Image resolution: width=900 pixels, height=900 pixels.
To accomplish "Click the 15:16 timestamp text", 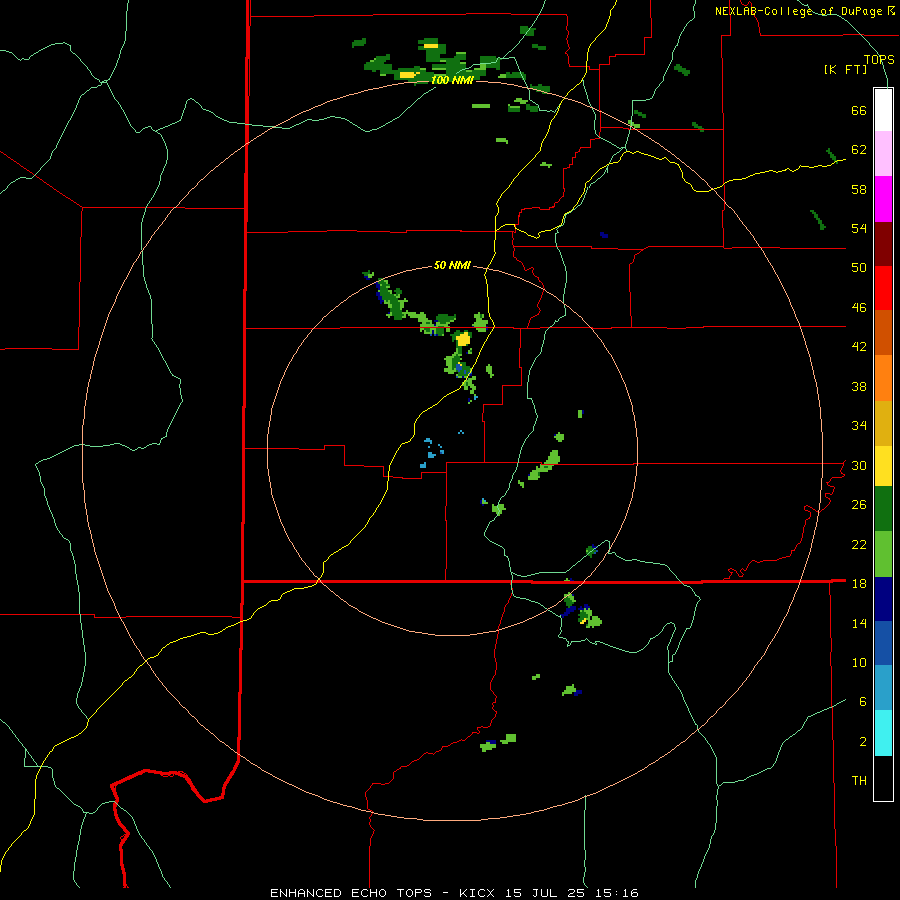I will (x=618, y=893).
